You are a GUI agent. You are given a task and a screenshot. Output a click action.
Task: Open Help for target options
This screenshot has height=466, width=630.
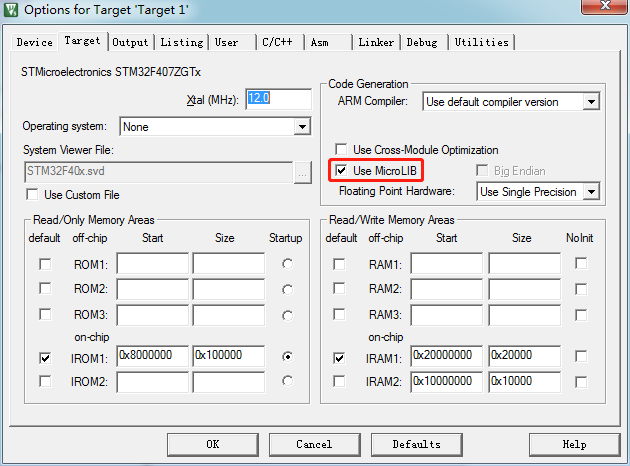575,444
